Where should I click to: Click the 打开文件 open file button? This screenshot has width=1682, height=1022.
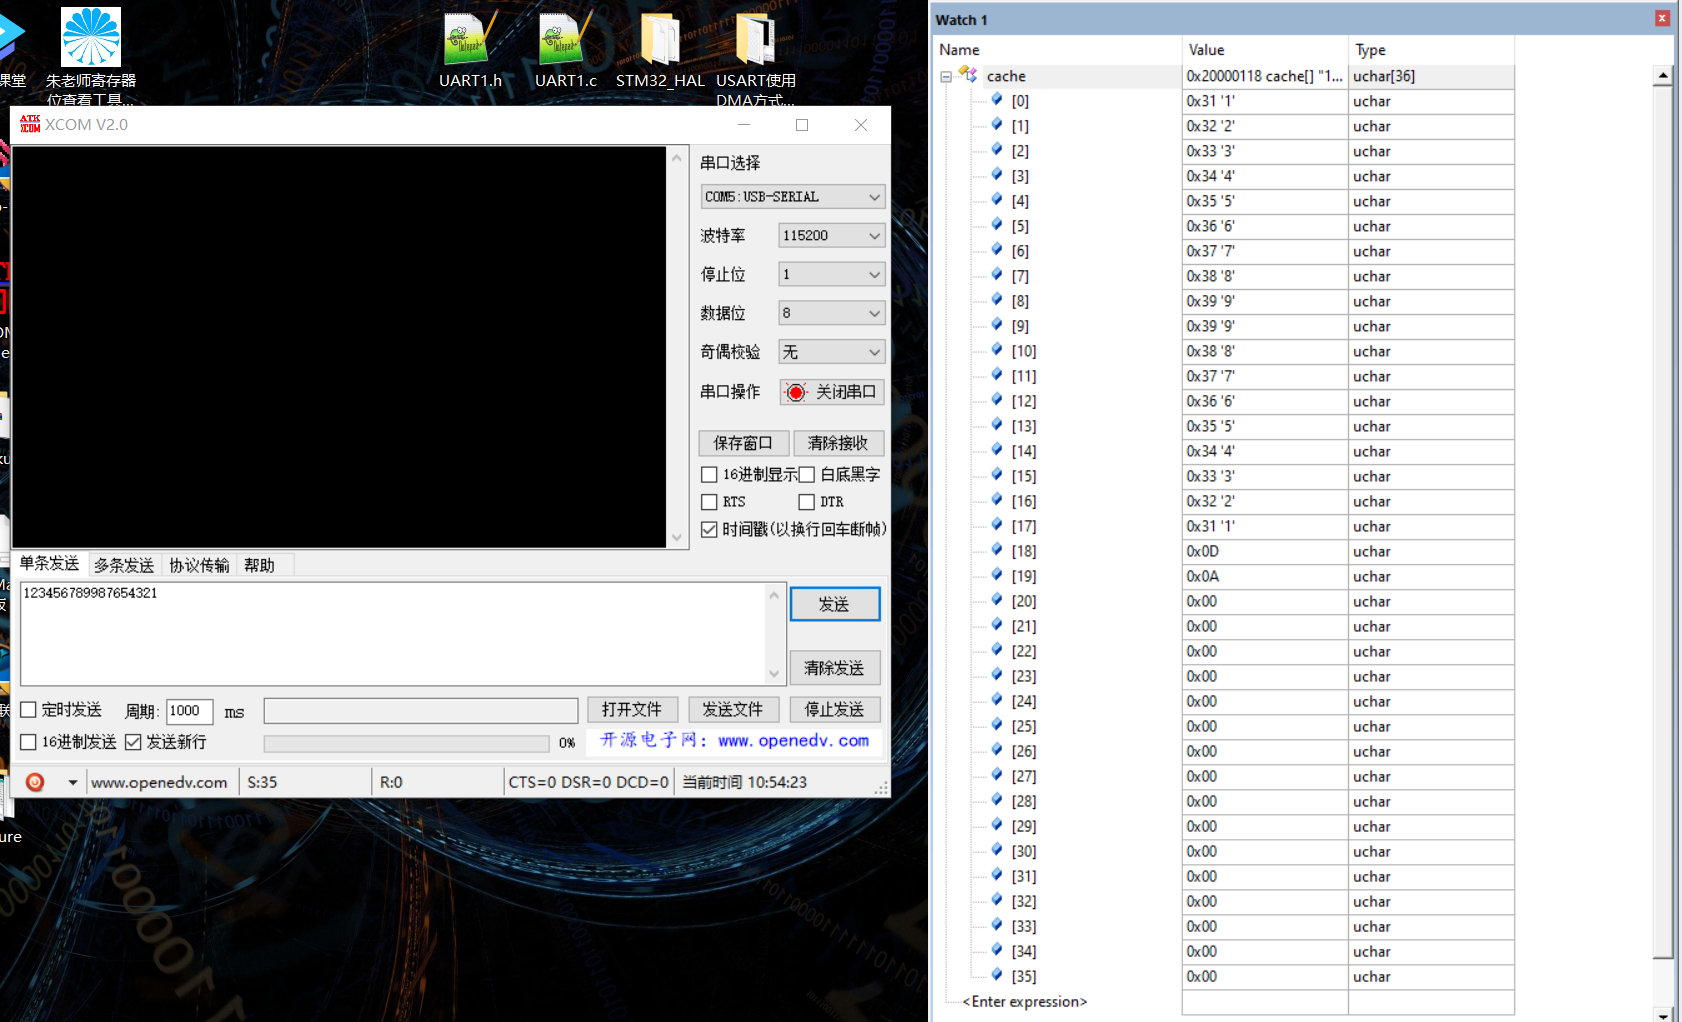tap(632, 710)
